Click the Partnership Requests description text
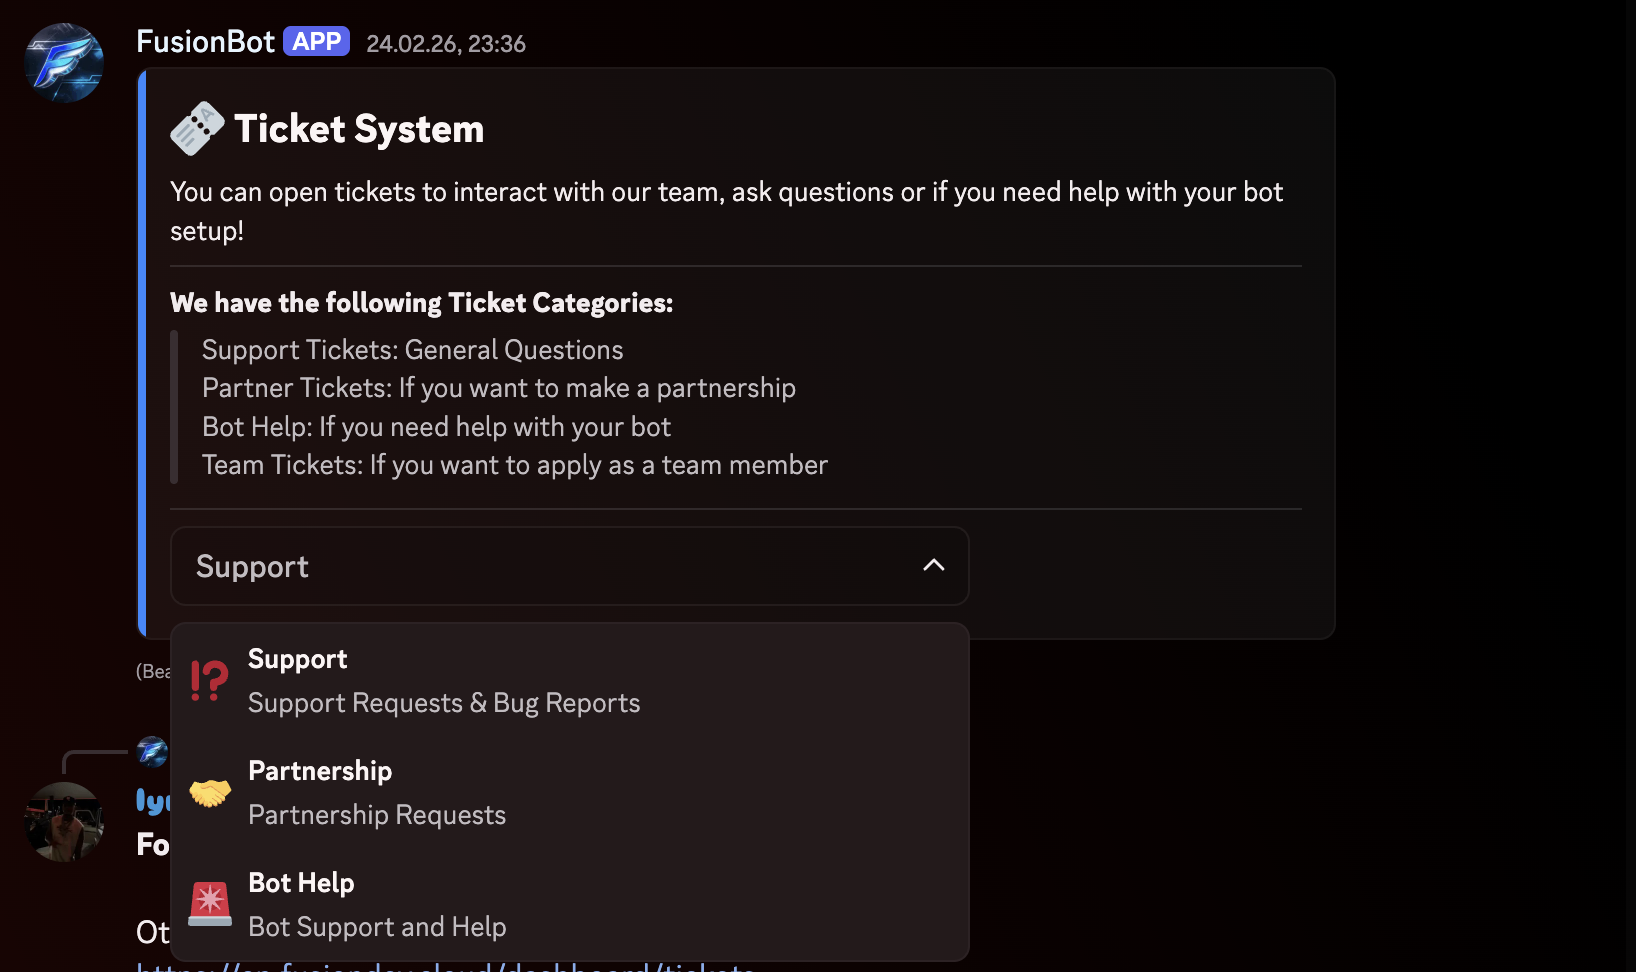The height and width of the screenshot is (972, 1636). click(x=377, y=814)
